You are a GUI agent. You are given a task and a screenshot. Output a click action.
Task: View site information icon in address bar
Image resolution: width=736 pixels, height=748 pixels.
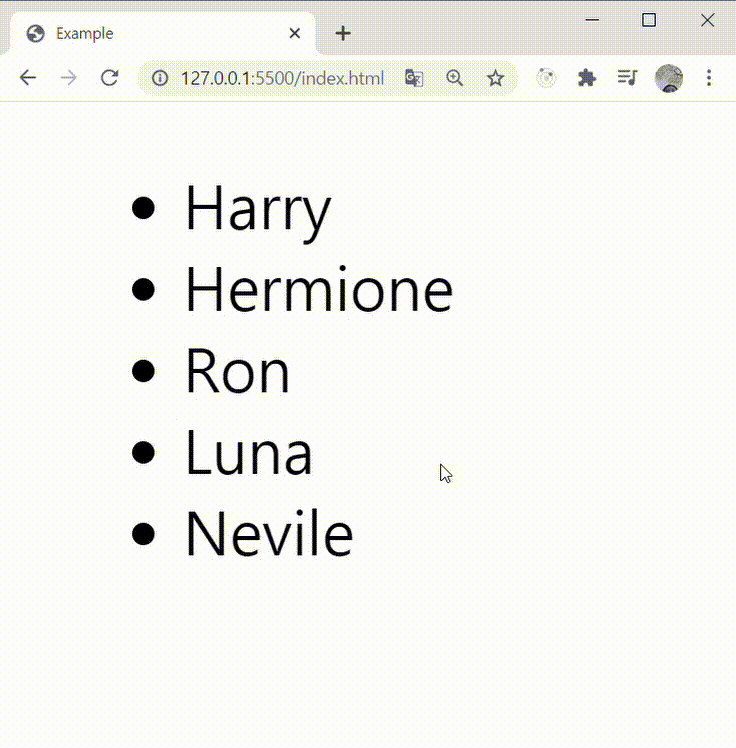point(159,78)
